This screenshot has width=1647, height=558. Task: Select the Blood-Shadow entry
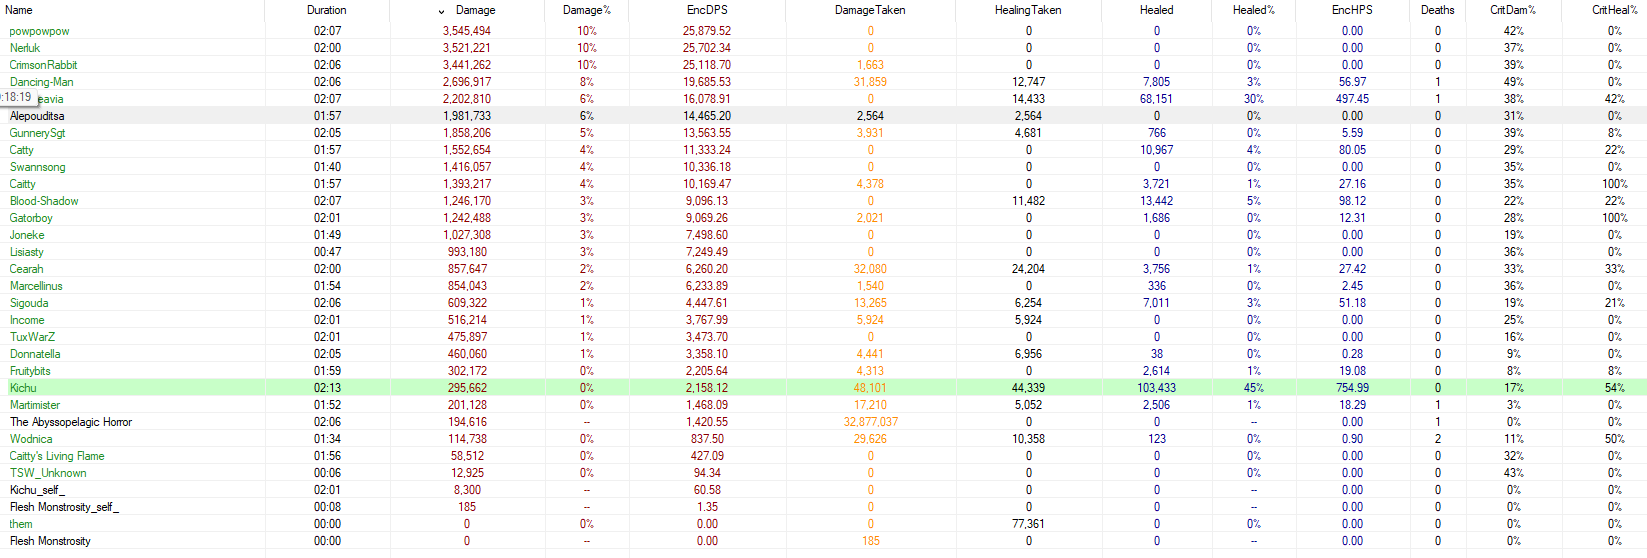tap(44, 201)
